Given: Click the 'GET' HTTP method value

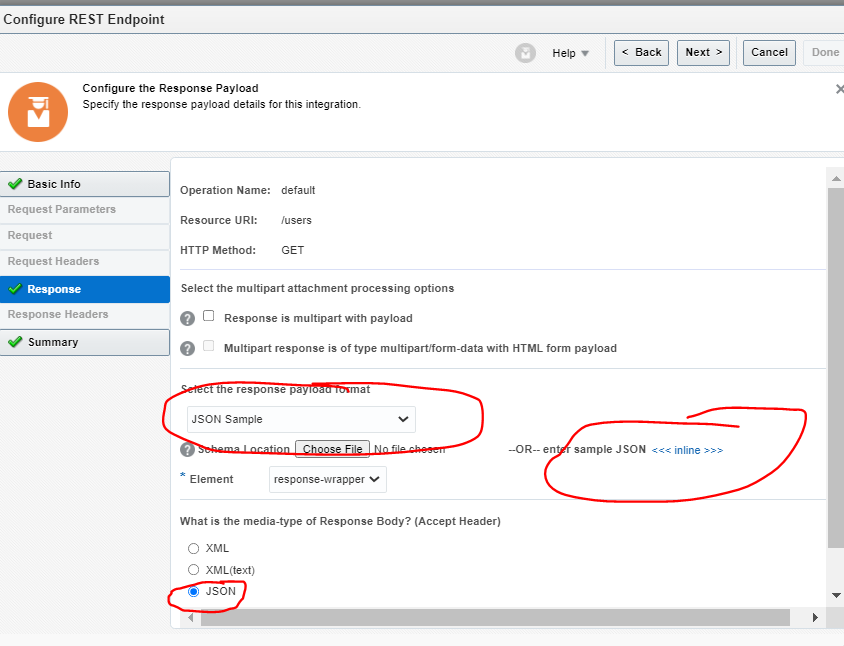Looking at the screenshot, I should (292, 250).
